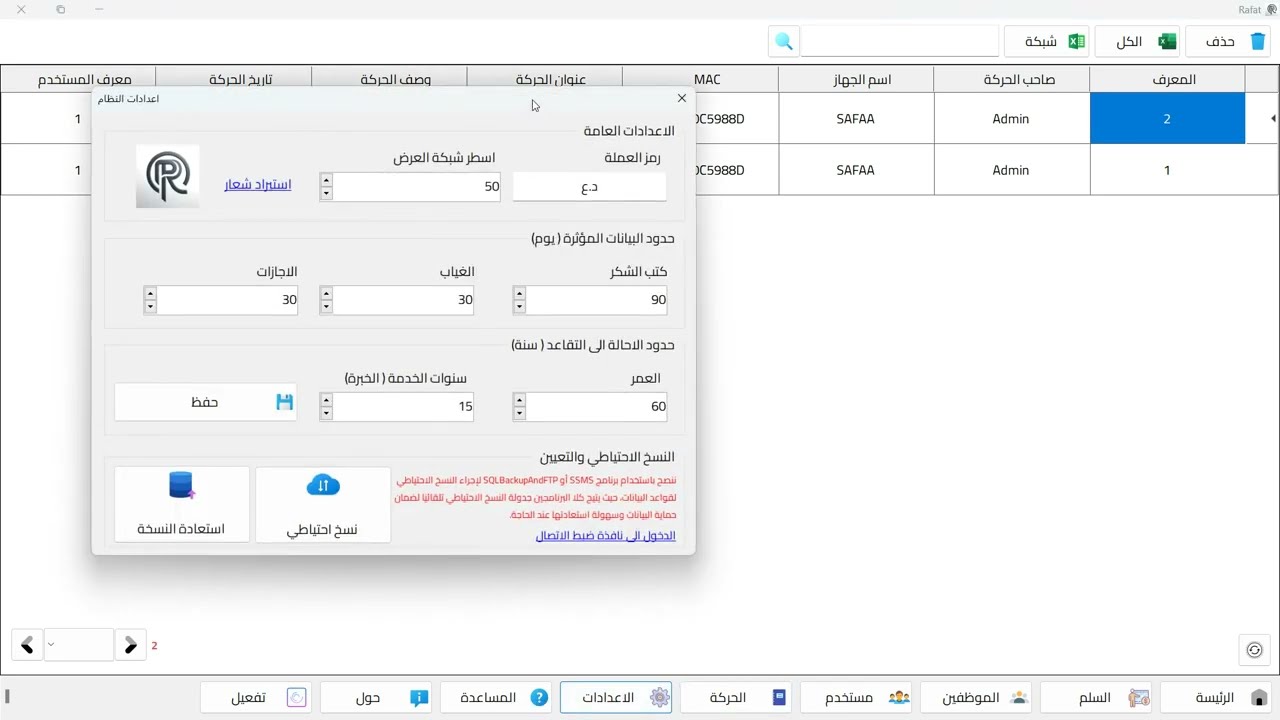Image resolution: width=1280 pixels, height=720 pixels.
Task: Go to next page arrow
Action: [x=130, y=645]
